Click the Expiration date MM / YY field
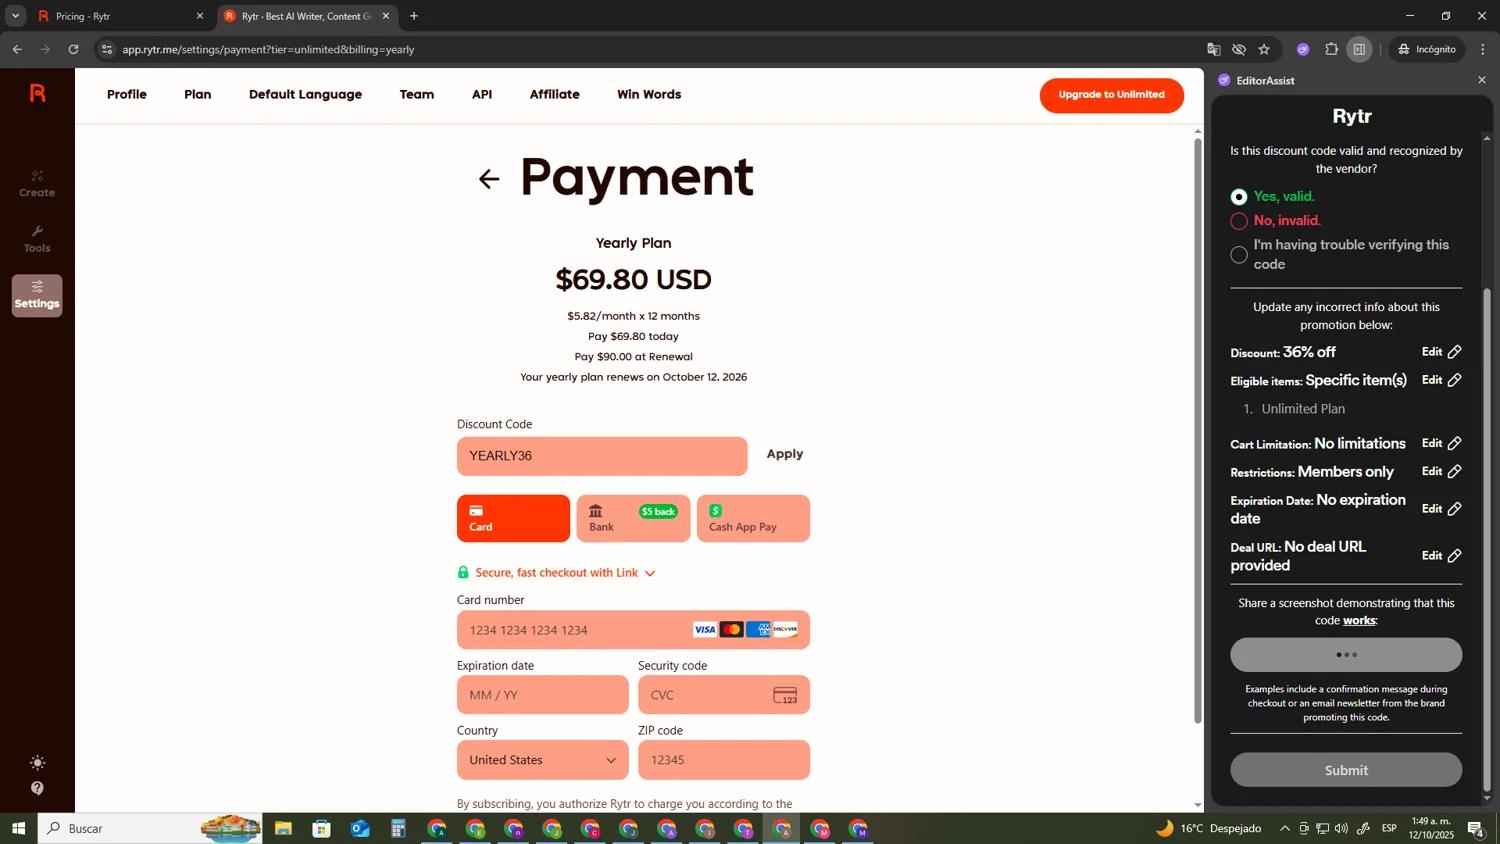 click(543, 695)
